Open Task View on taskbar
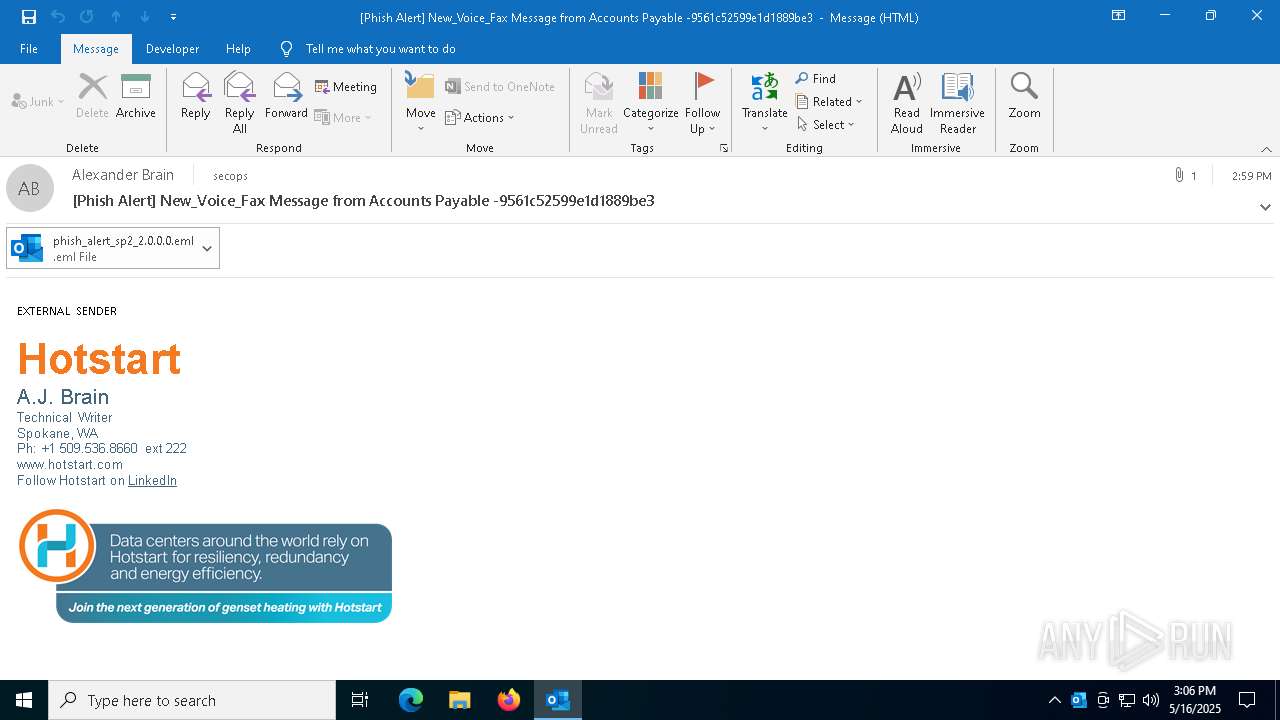 point(360,700)
